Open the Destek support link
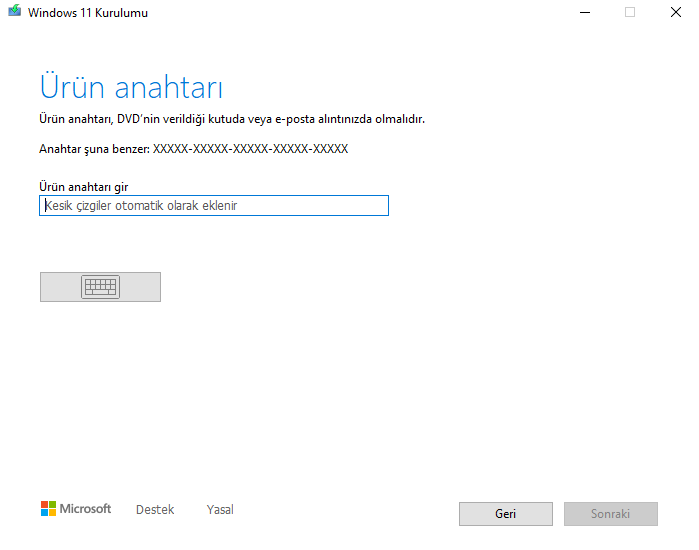Screen dimensions: 699x550 tap(155, 509)
